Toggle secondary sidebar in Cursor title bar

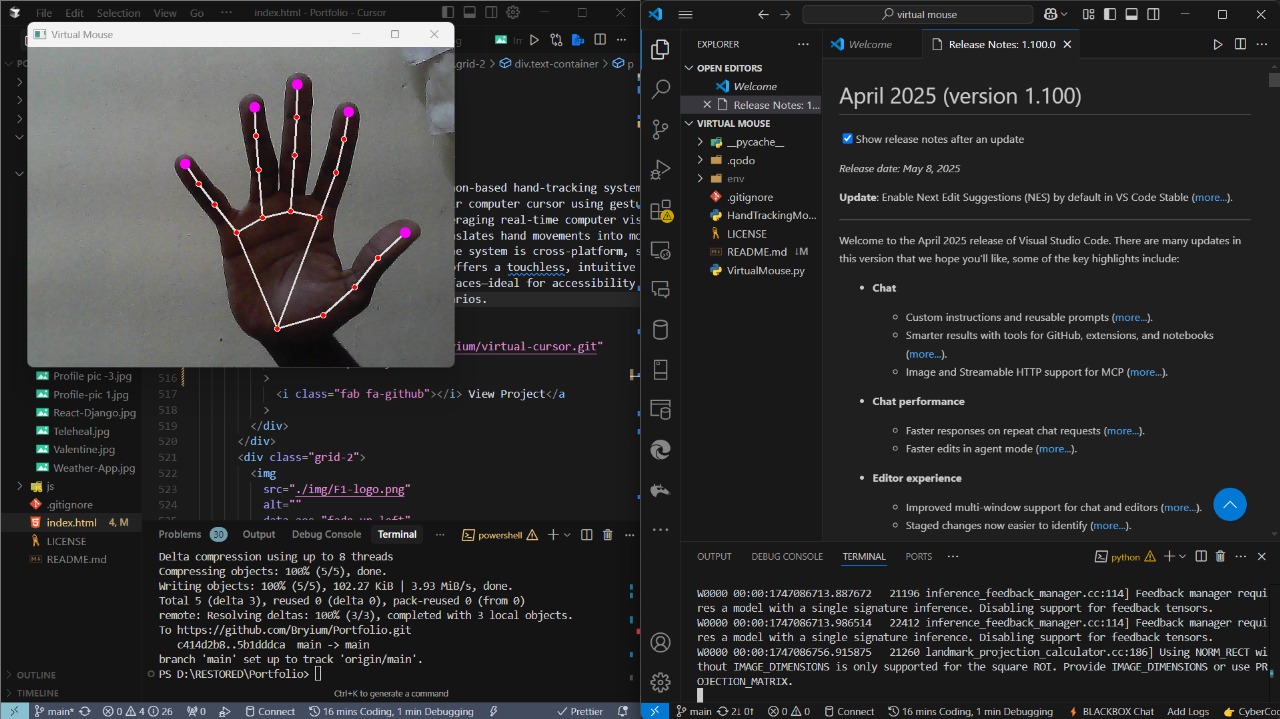pyautogui.click(x=491, y=13)
